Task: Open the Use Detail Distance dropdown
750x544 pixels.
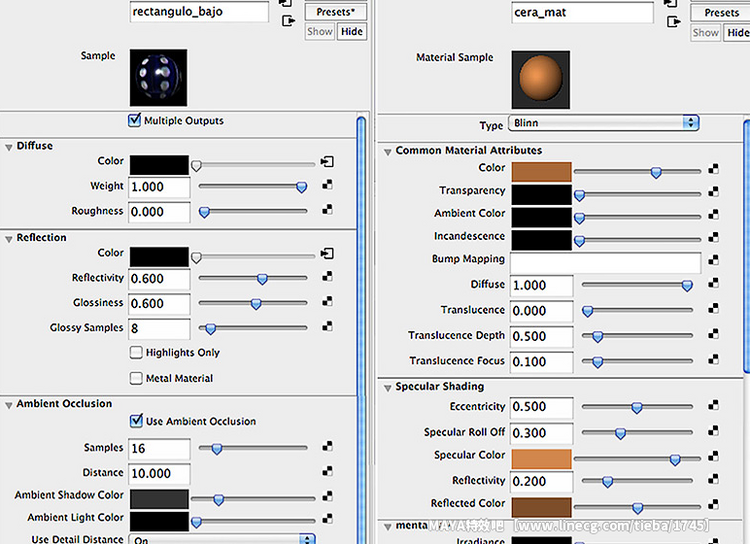Action: (222, 539)
